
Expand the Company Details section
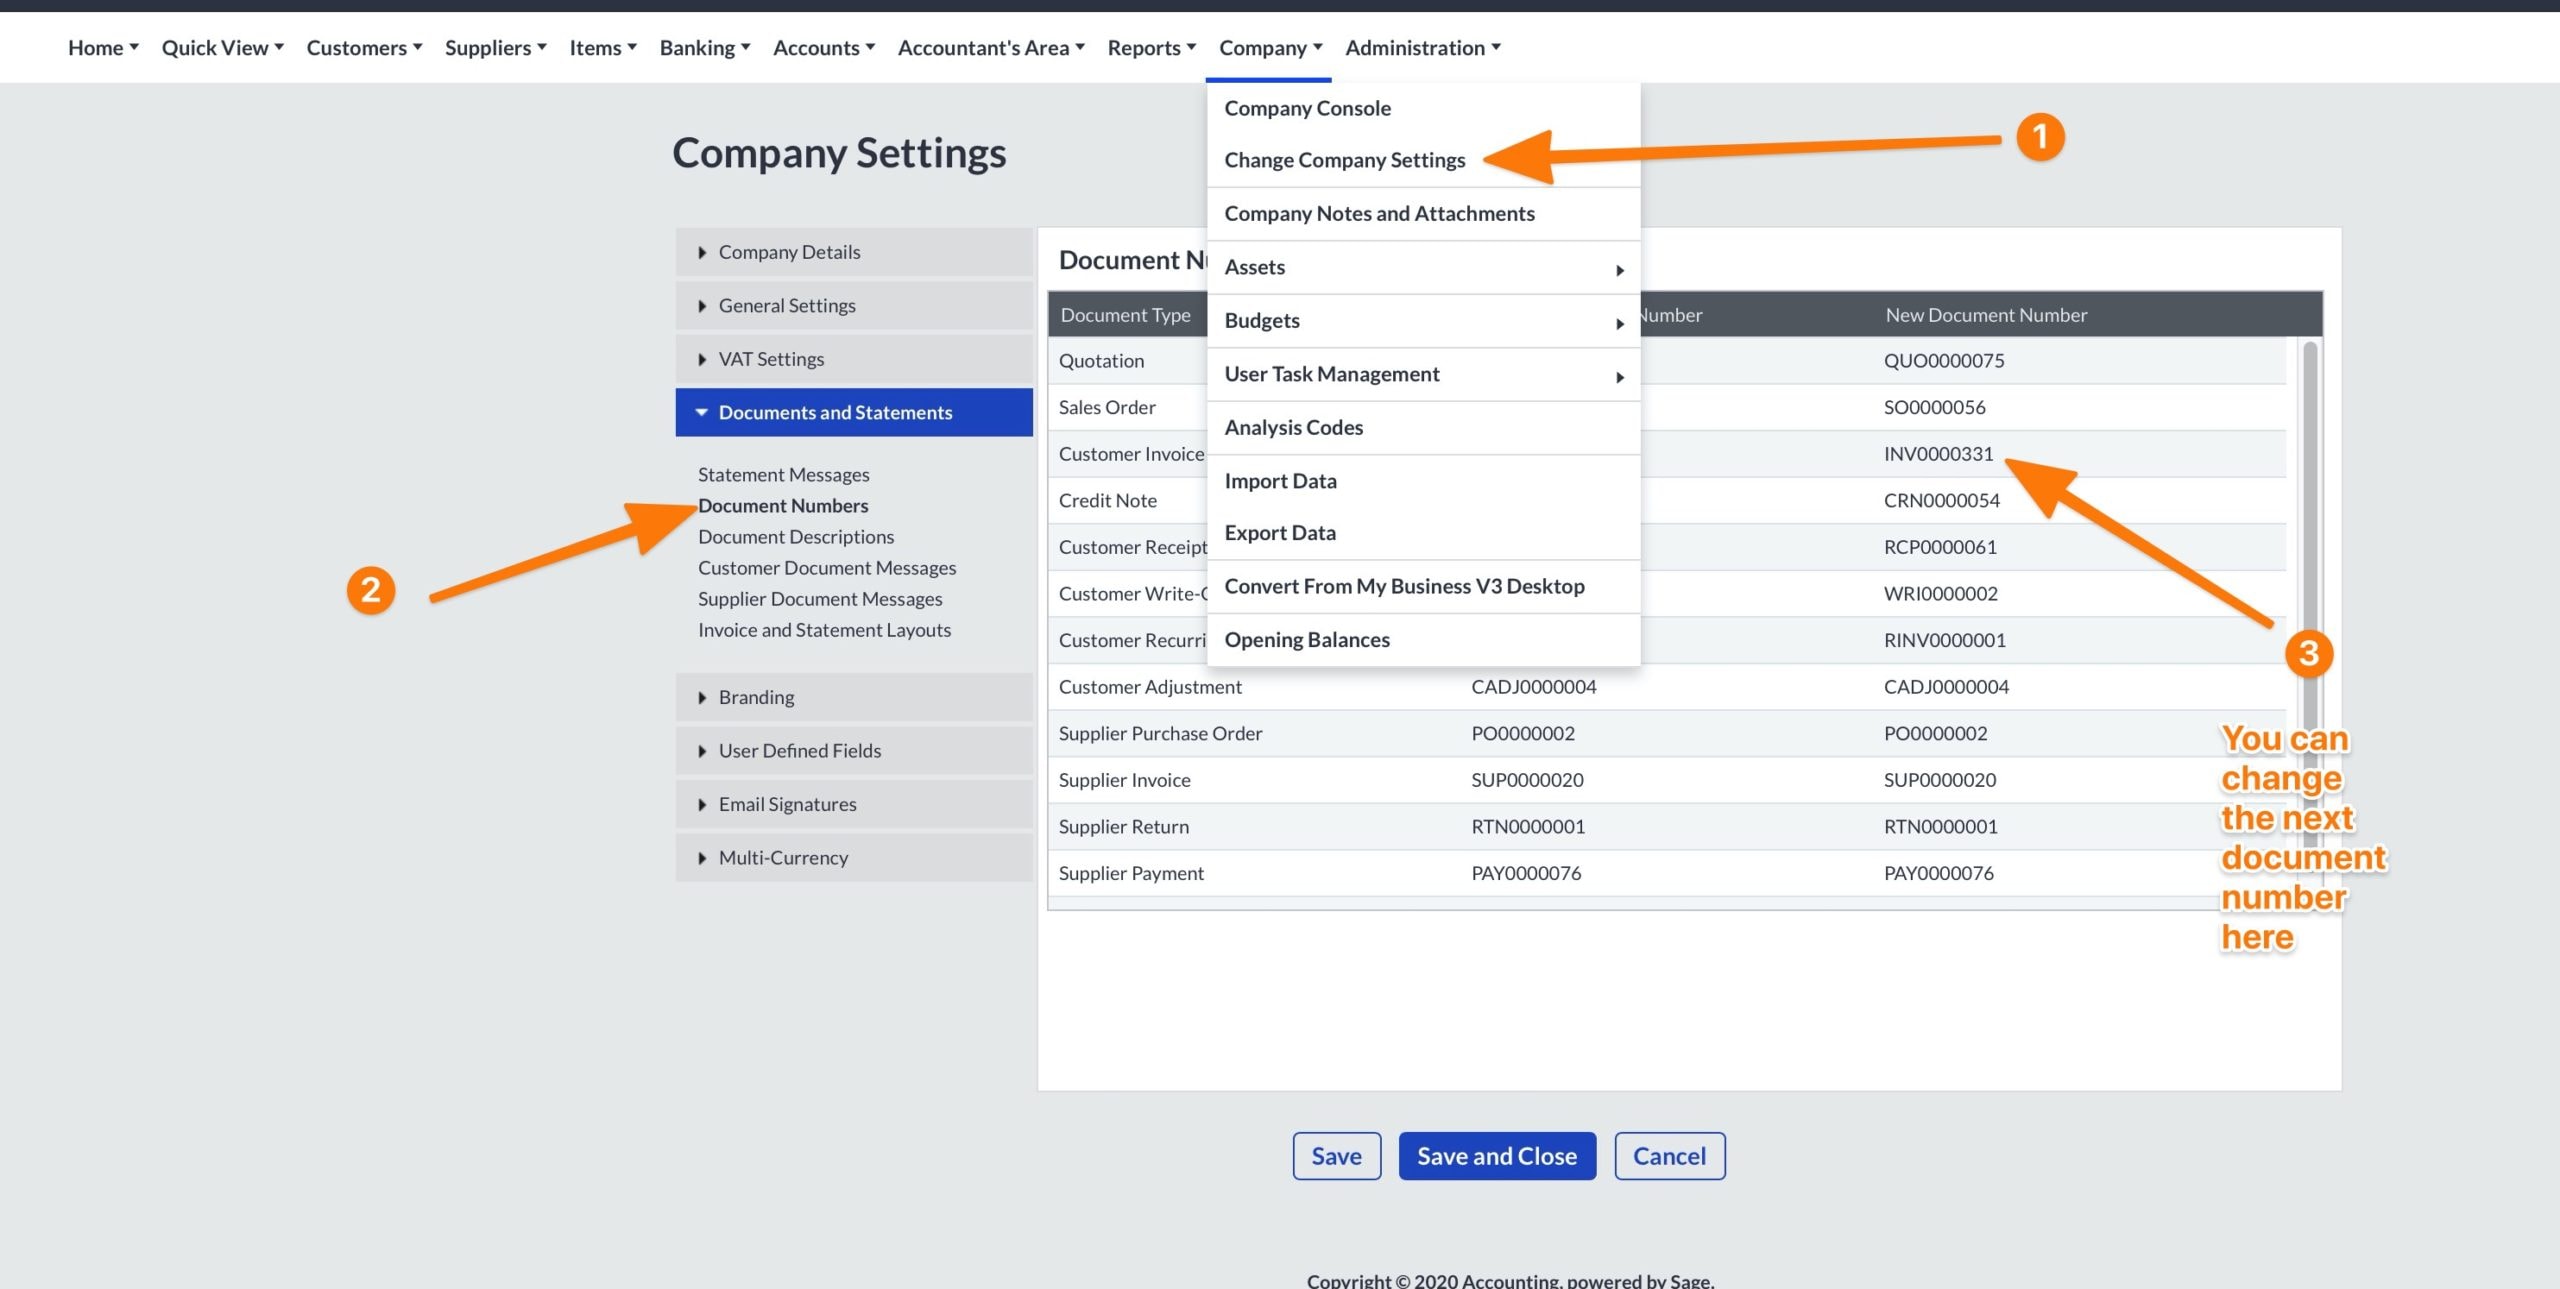[788, 252]
